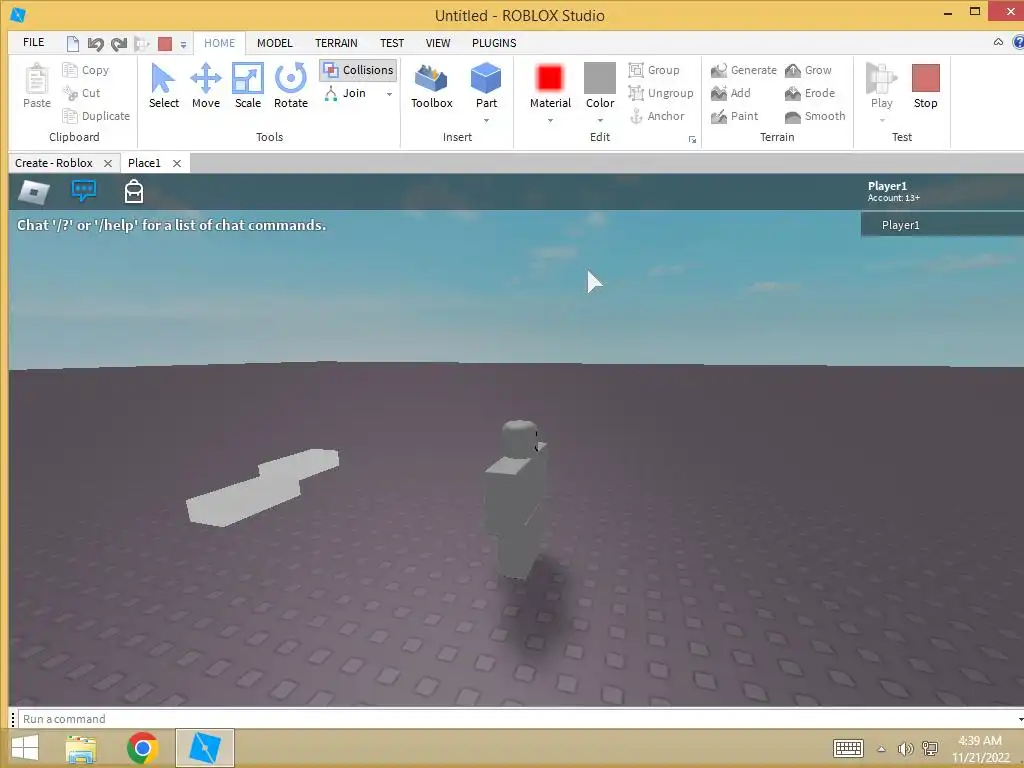Viewport: 1024px width, 768px height.
Task: Open the Color dropdown arrow
Action: point(600,121)
